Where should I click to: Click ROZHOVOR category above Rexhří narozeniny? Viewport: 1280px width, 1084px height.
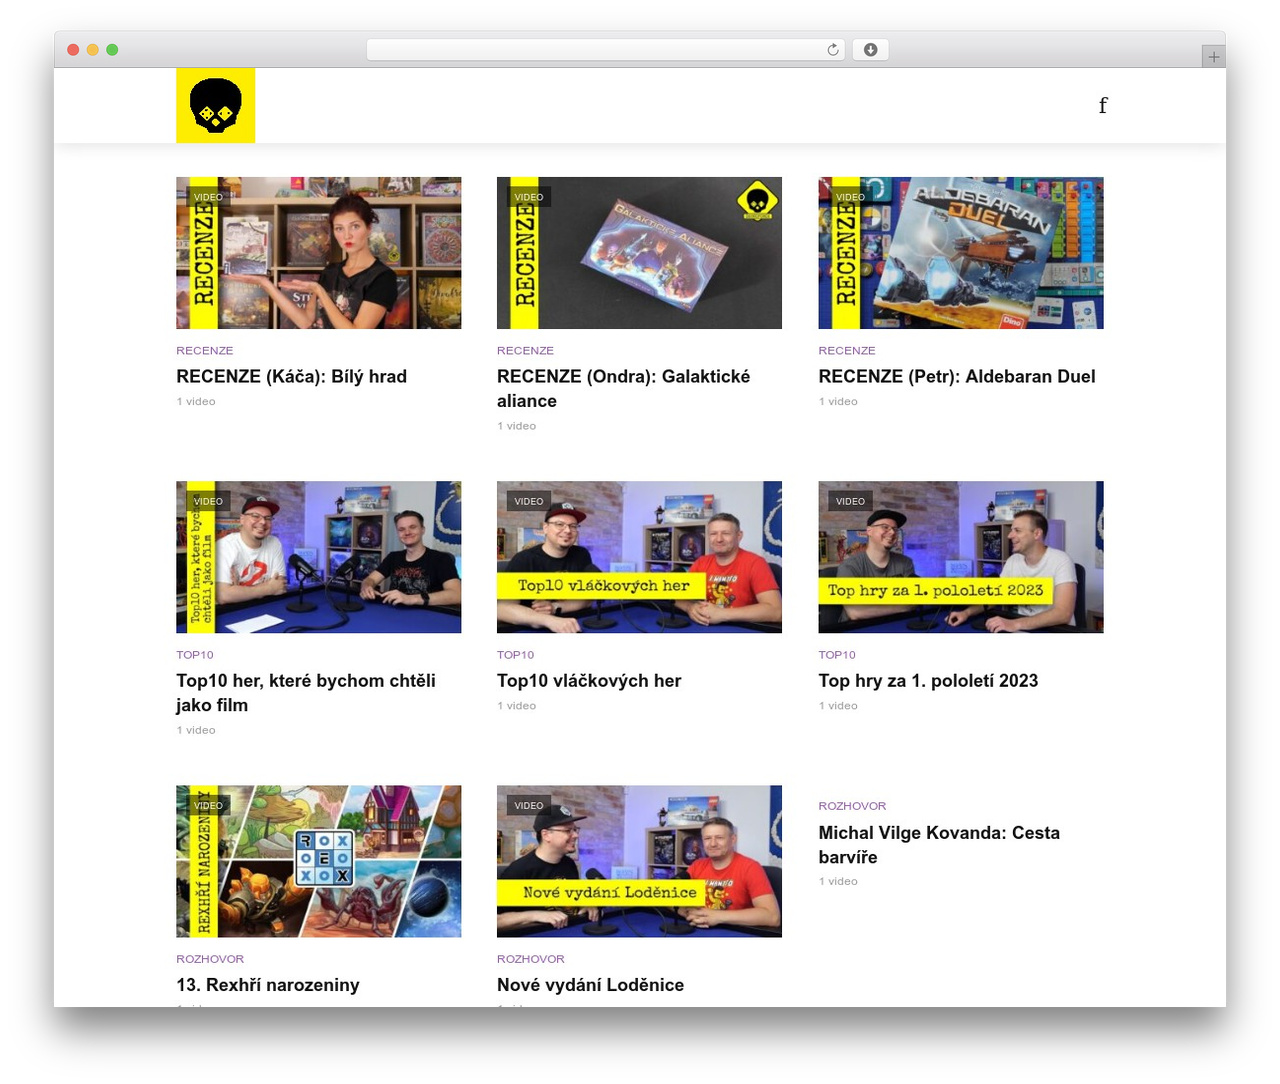click(x=210, y=959)
